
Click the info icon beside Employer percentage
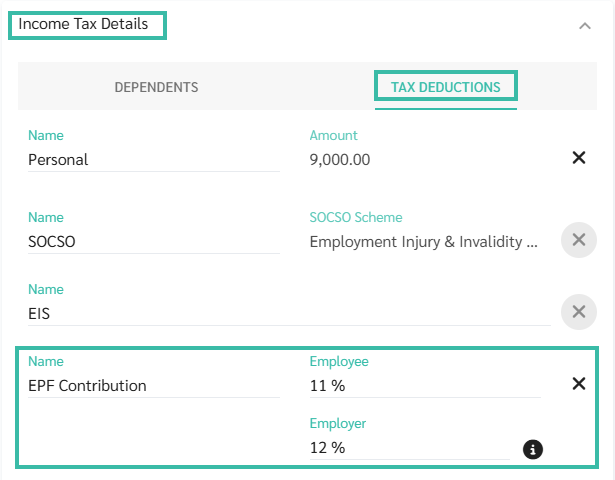click(533, 449)
